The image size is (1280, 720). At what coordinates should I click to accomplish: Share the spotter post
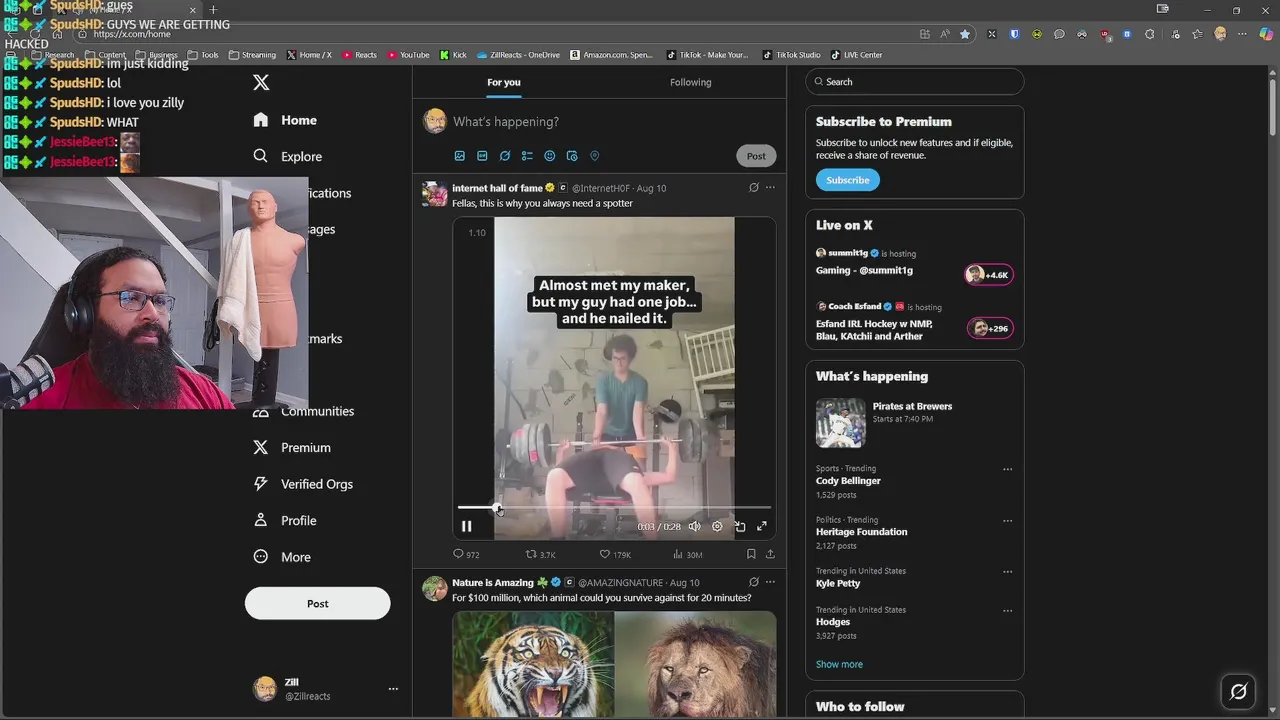point(770,554)
